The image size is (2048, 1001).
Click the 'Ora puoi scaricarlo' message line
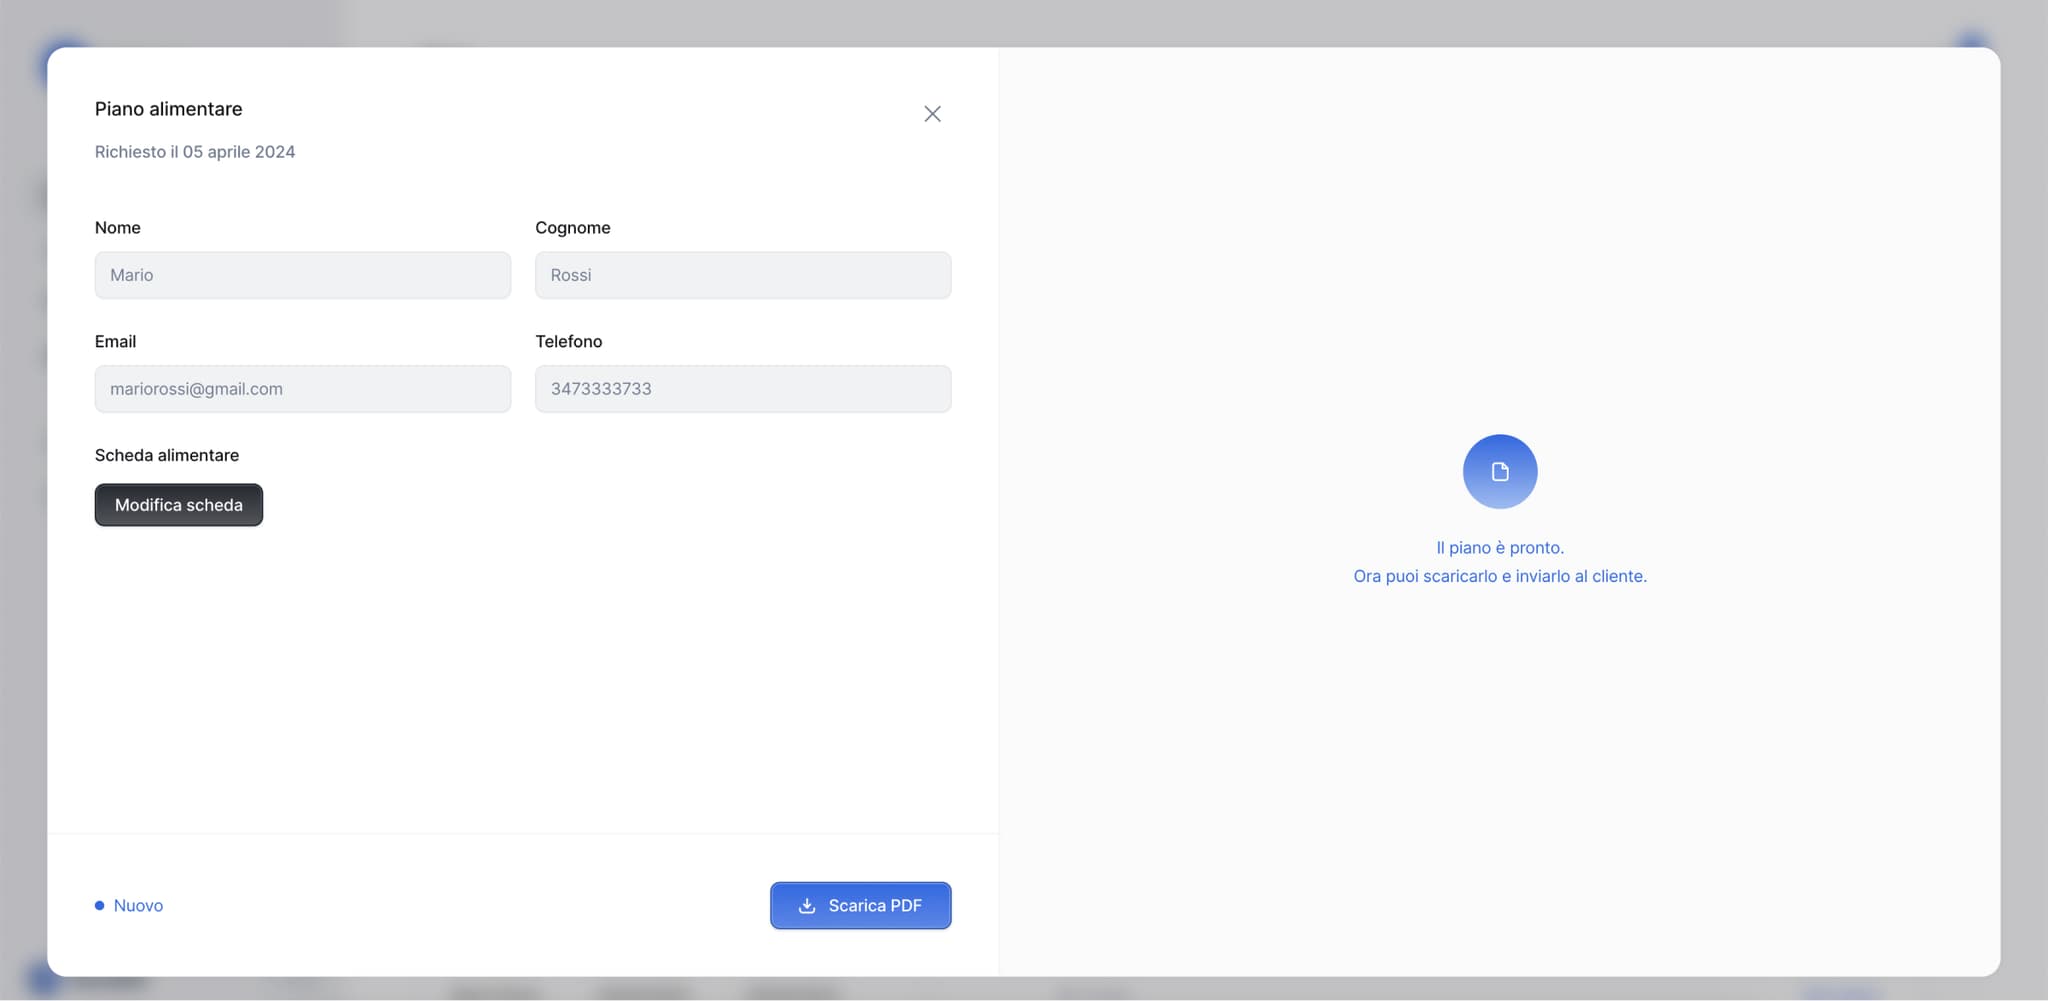tap(1499, 577)
